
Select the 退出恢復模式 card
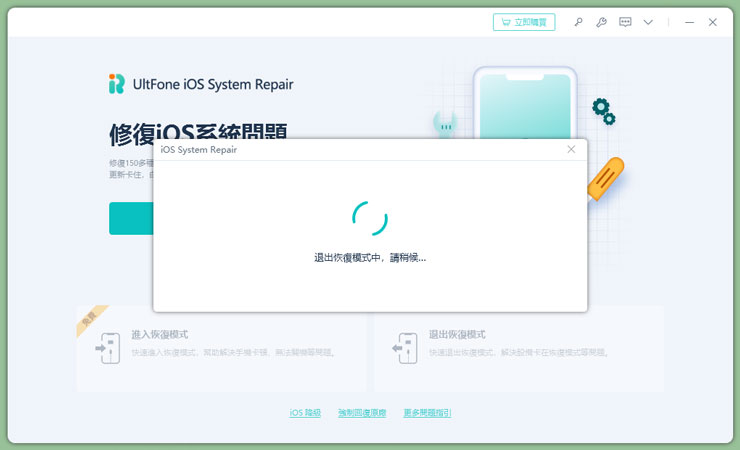coord(519,348)
